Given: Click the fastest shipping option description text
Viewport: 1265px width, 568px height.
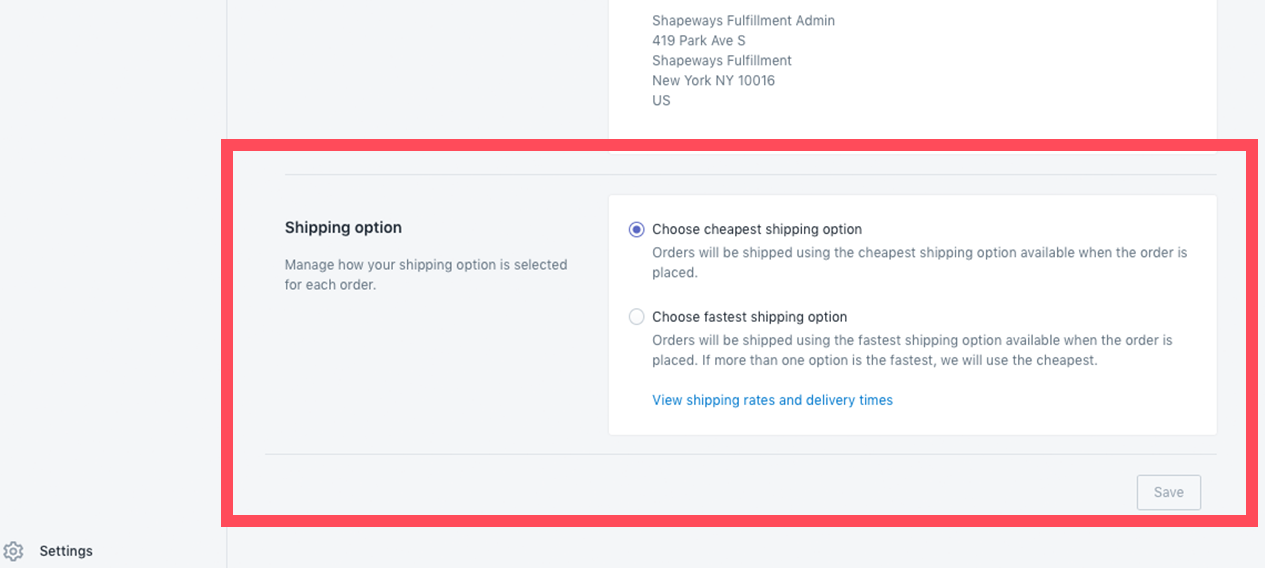Looking at the screenshot, I should [912, 350].
